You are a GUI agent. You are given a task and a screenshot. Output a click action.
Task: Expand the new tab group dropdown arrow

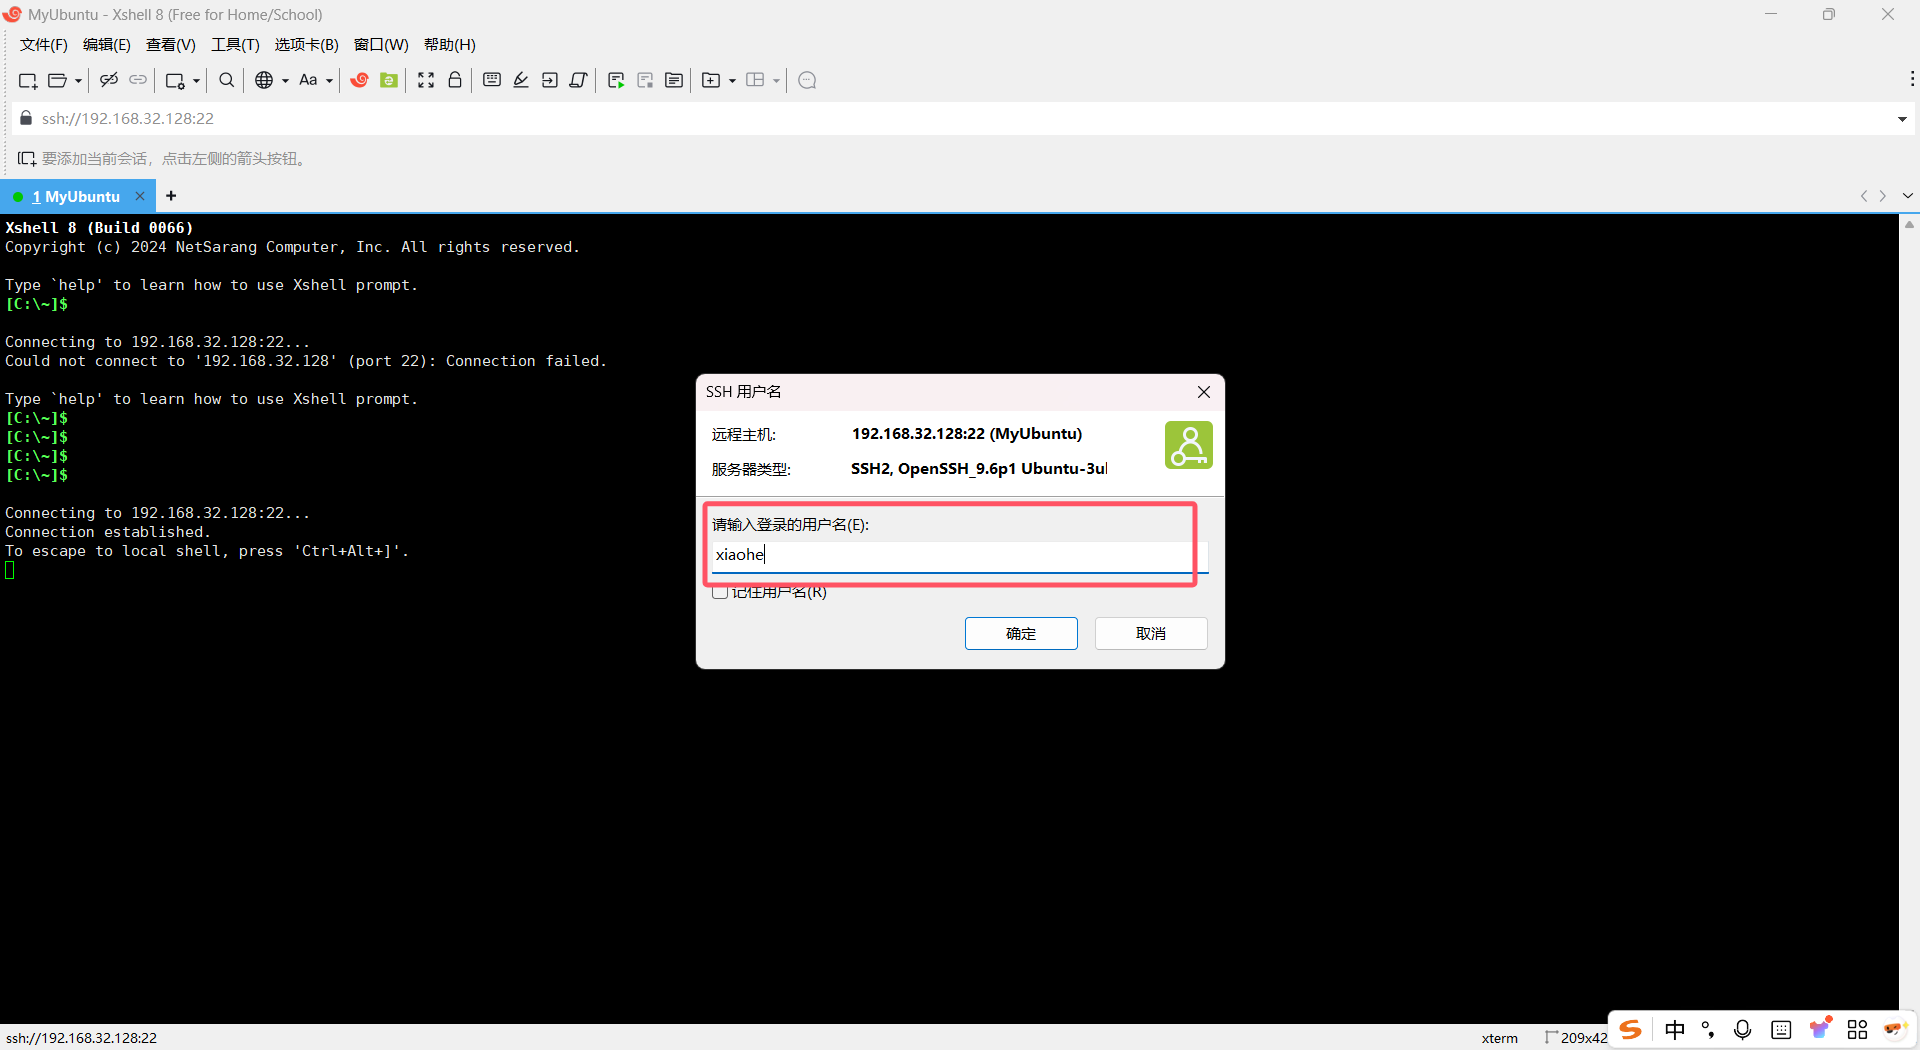coord(732,81)
